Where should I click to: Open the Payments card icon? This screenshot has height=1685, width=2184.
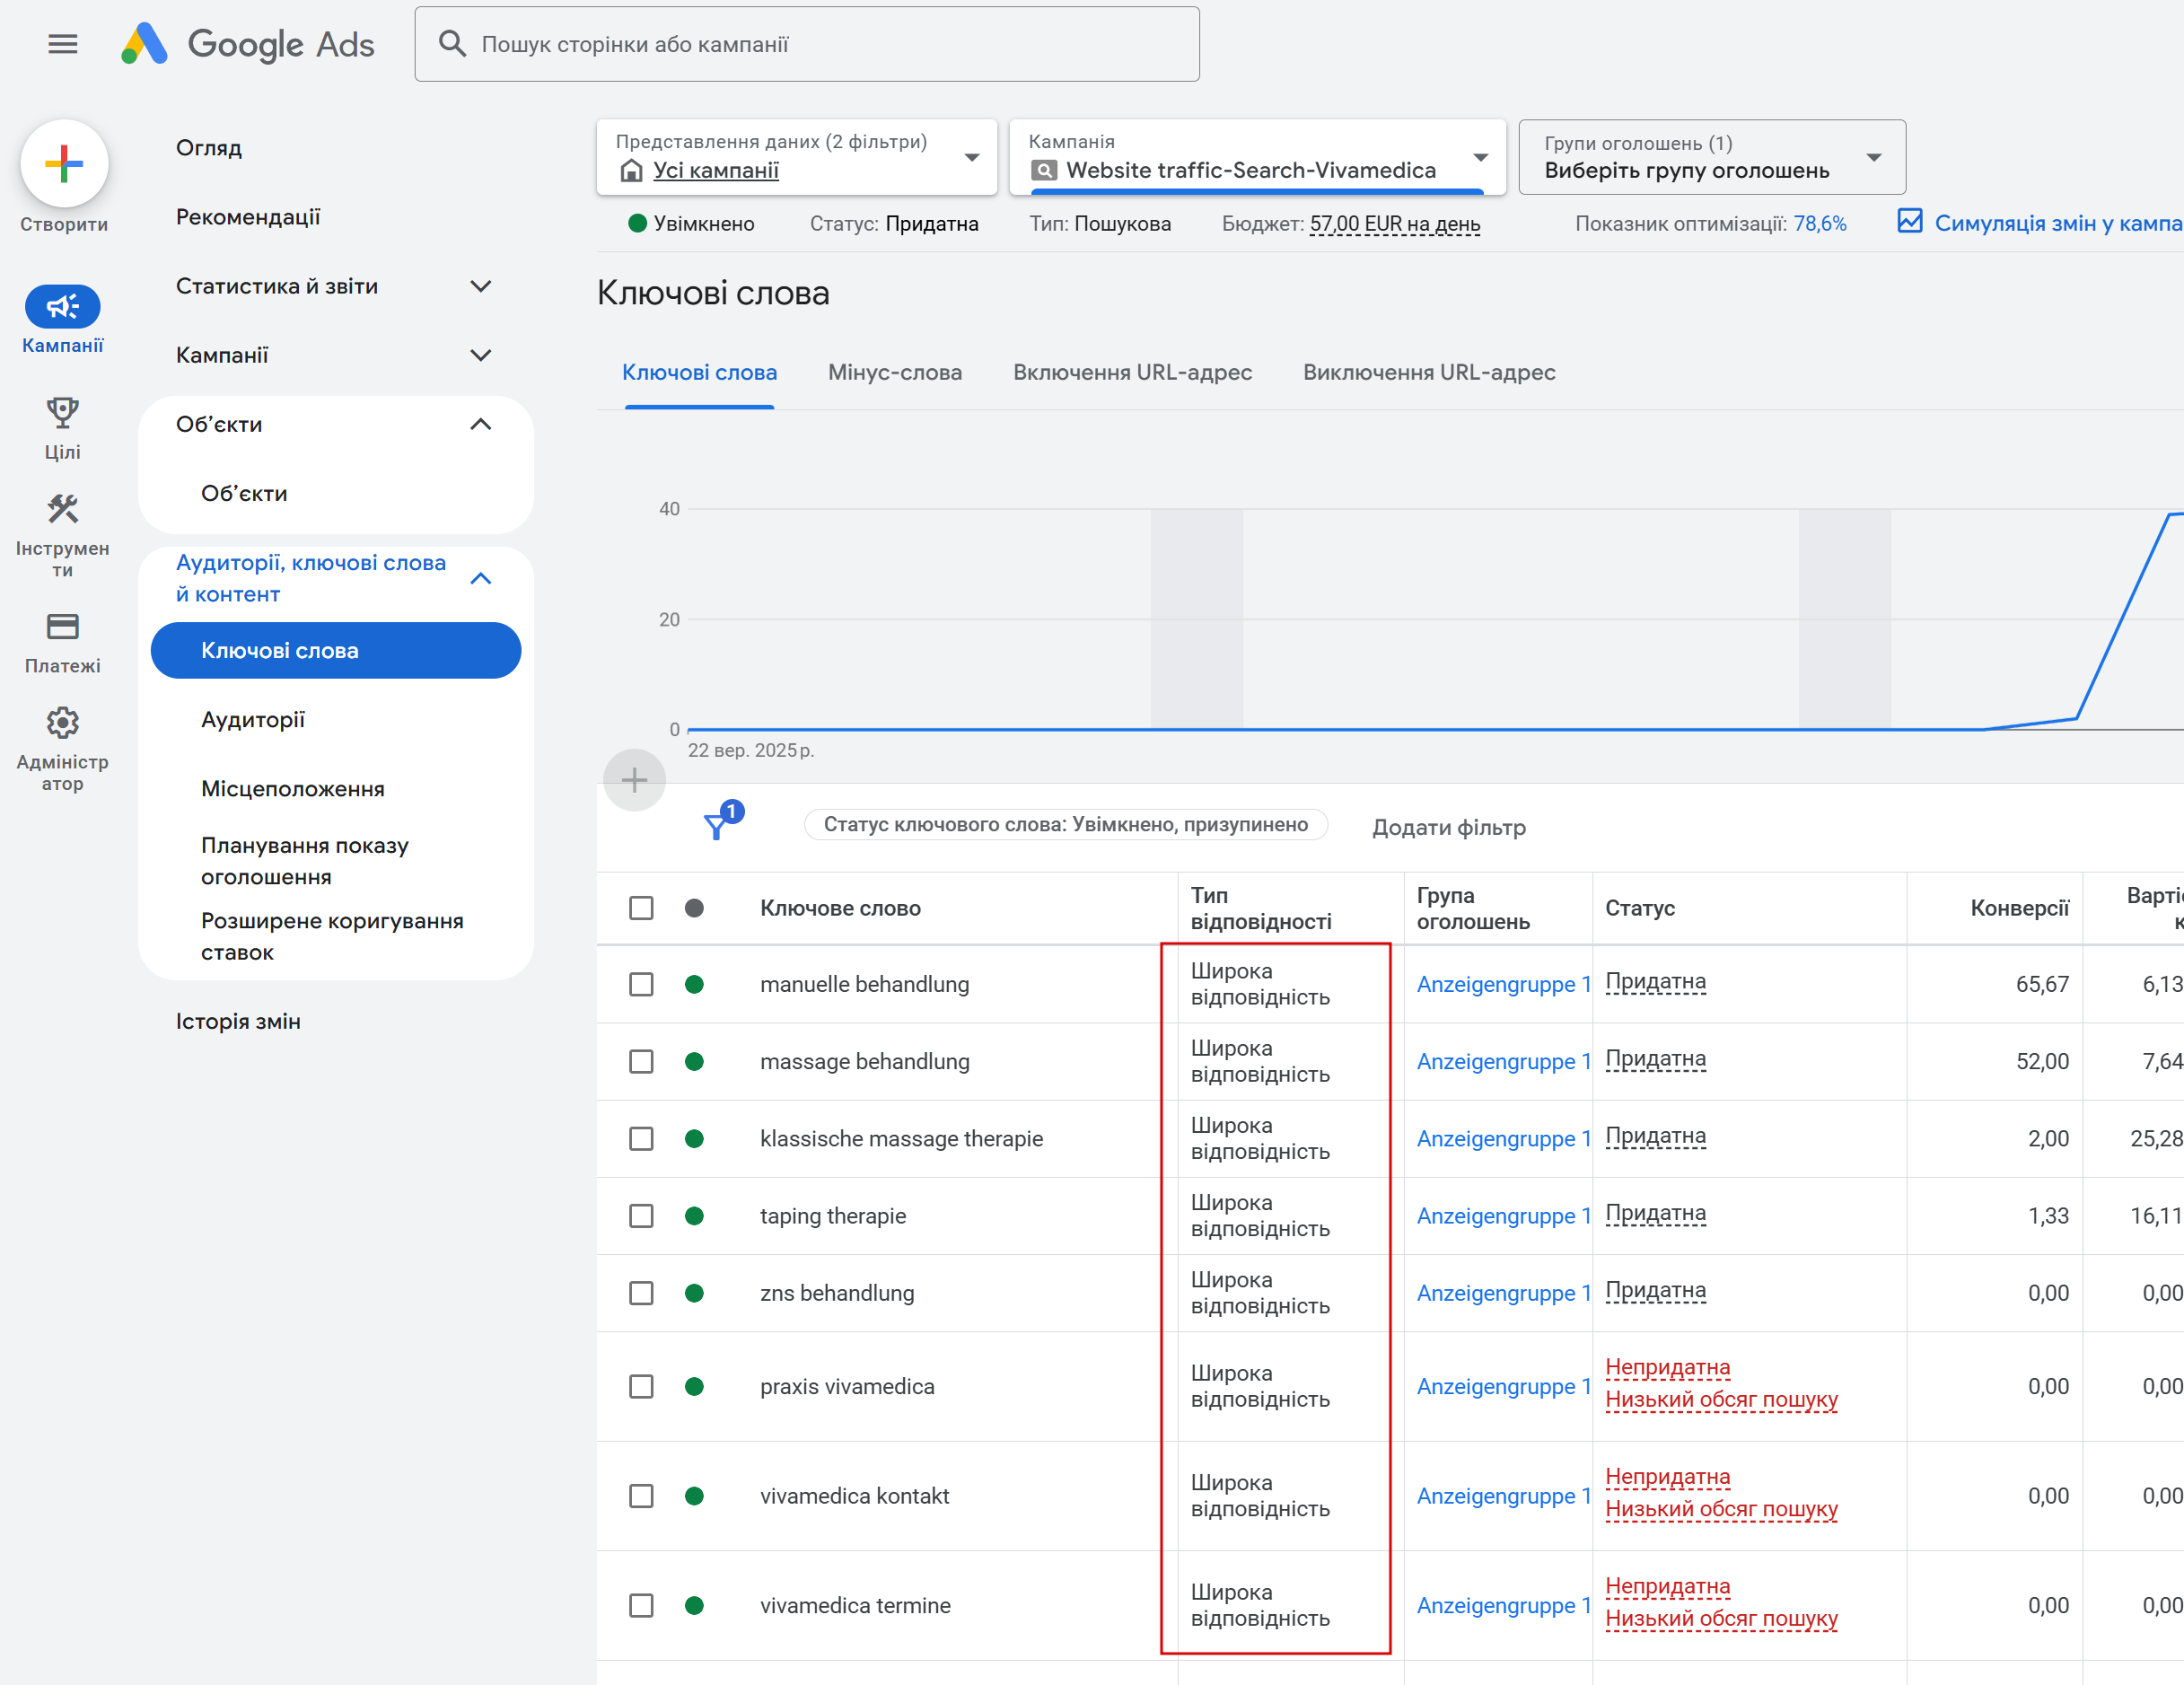(62, 627)
